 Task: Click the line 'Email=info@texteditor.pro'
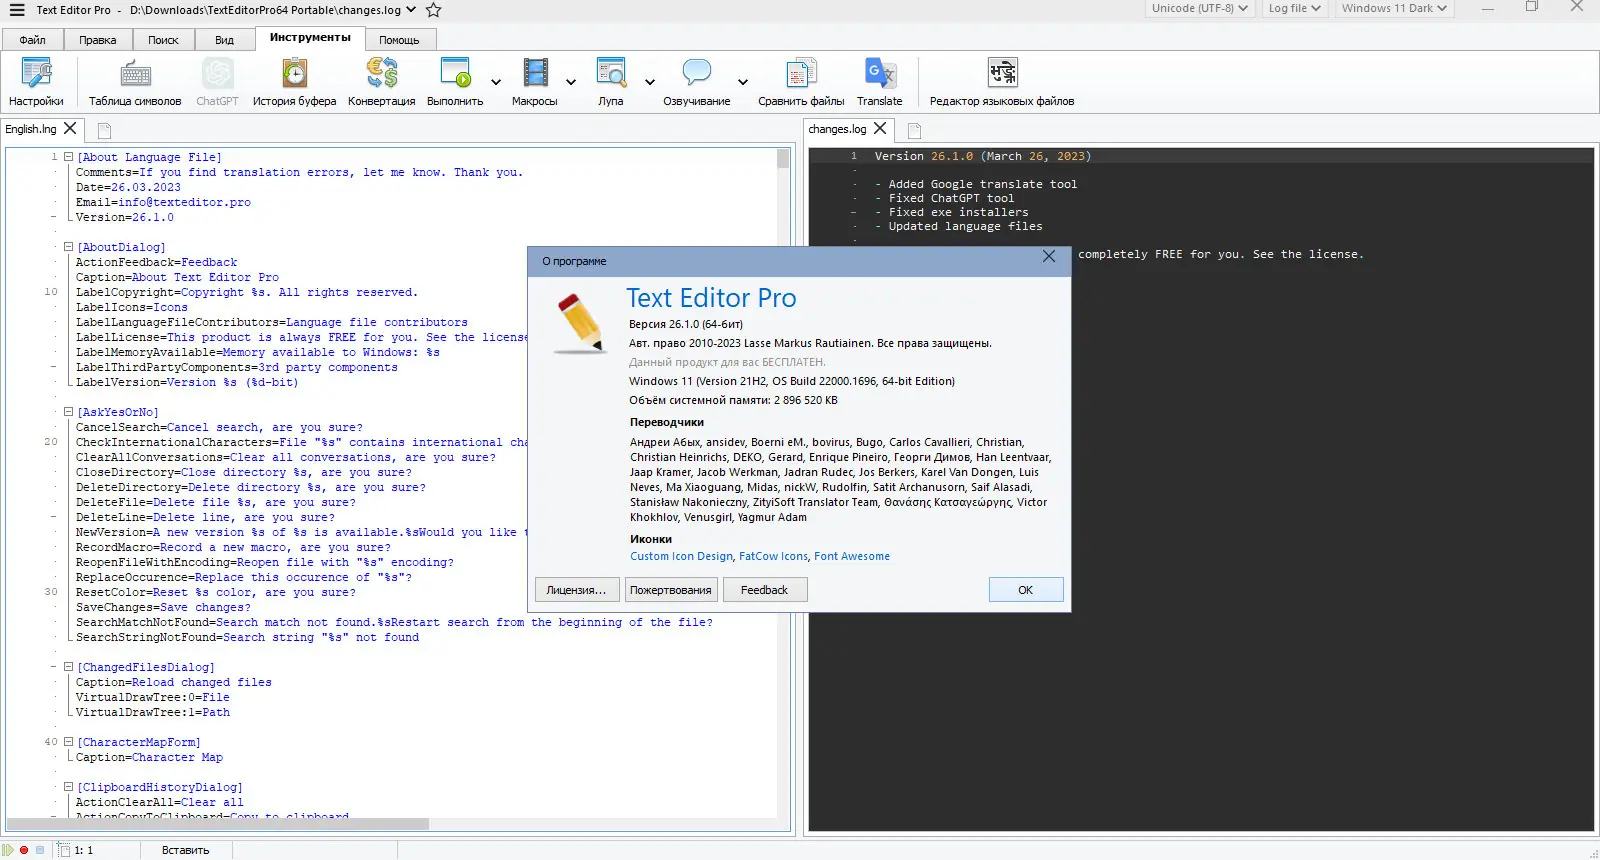pos(164,202)
